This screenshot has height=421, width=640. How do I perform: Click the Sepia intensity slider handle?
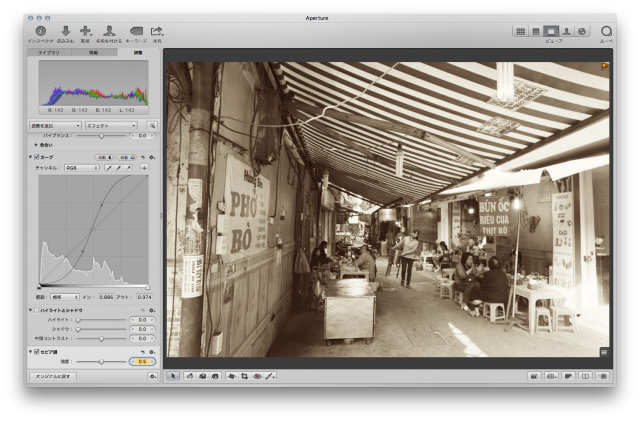point(101,362)
